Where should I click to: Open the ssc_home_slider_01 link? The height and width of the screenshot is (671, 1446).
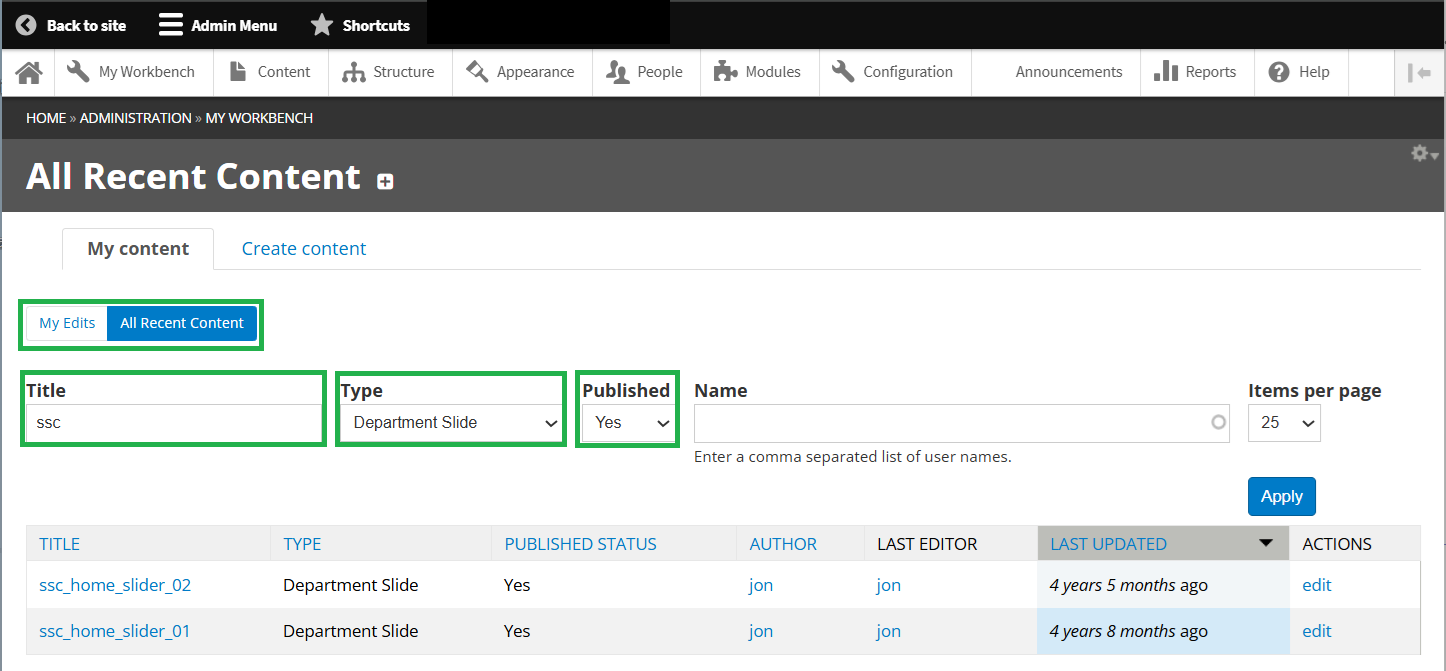pos(115,631)
